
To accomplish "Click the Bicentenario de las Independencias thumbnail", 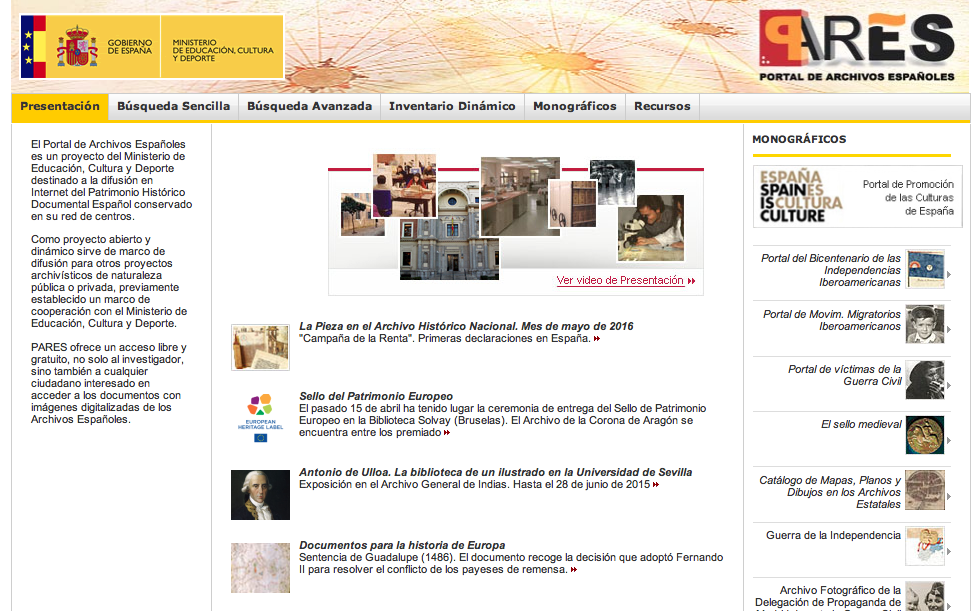I will tap(924, 270).
